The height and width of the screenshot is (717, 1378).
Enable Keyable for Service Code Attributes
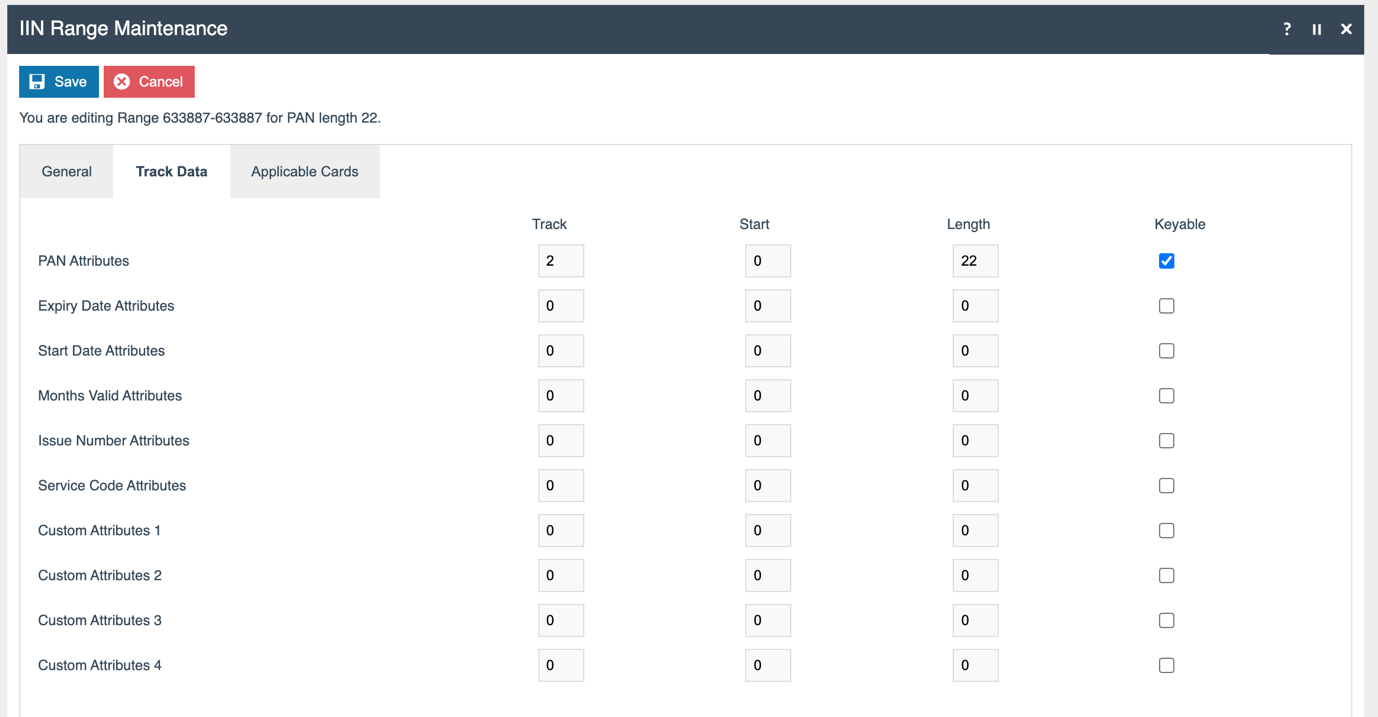click(1166, 485)
